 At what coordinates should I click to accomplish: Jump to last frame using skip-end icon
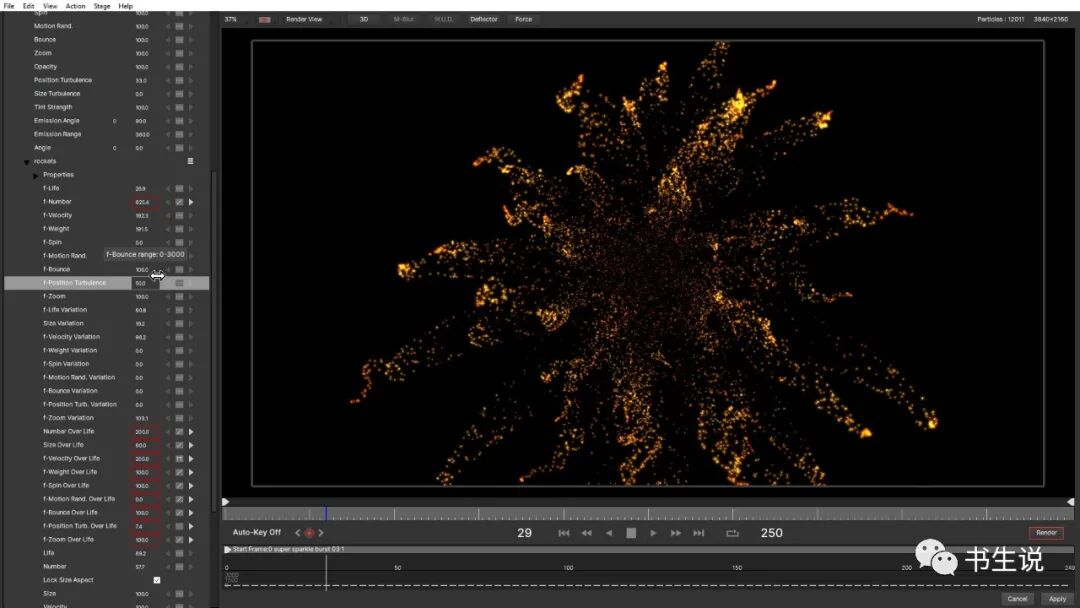coord(699,533)
